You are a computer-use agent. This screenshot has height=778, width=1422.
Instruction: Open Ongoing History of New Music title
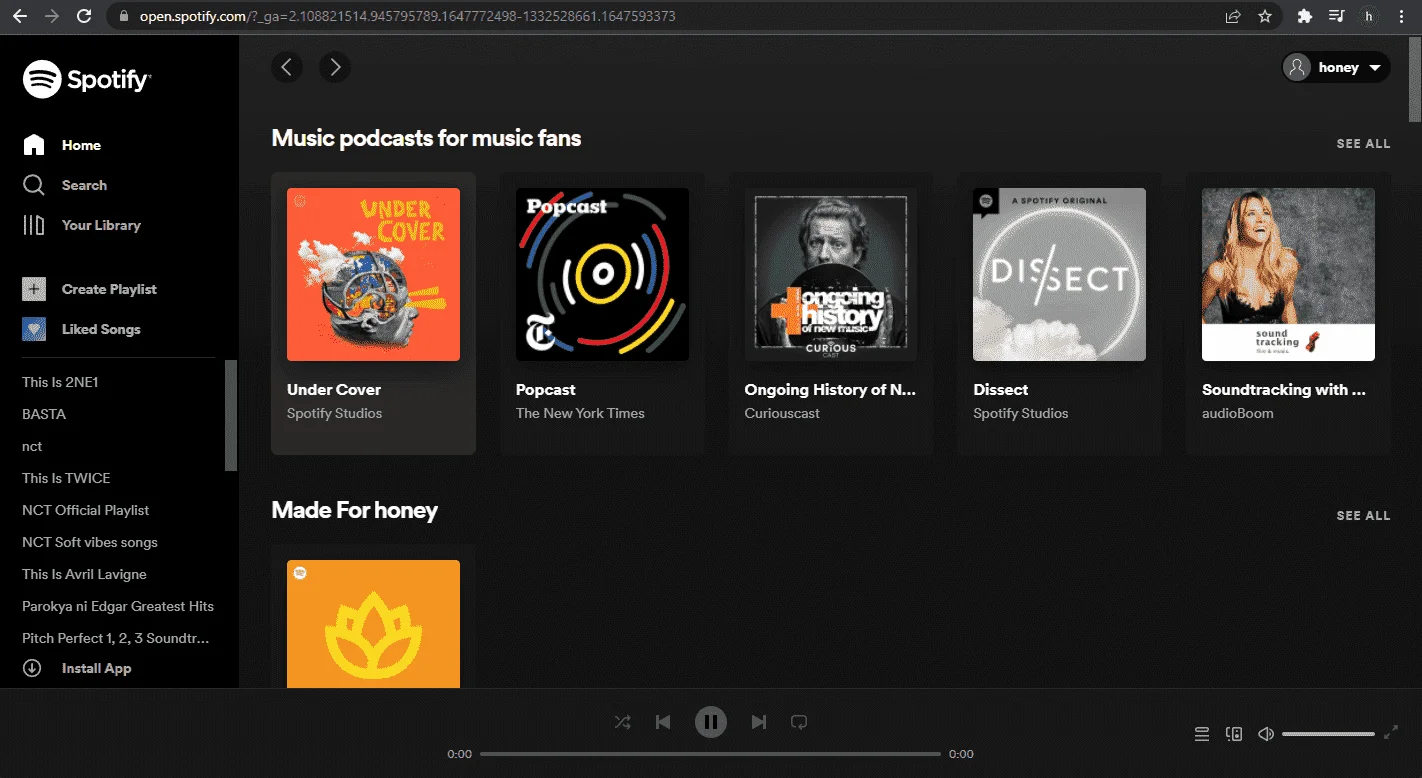[831, 390]
